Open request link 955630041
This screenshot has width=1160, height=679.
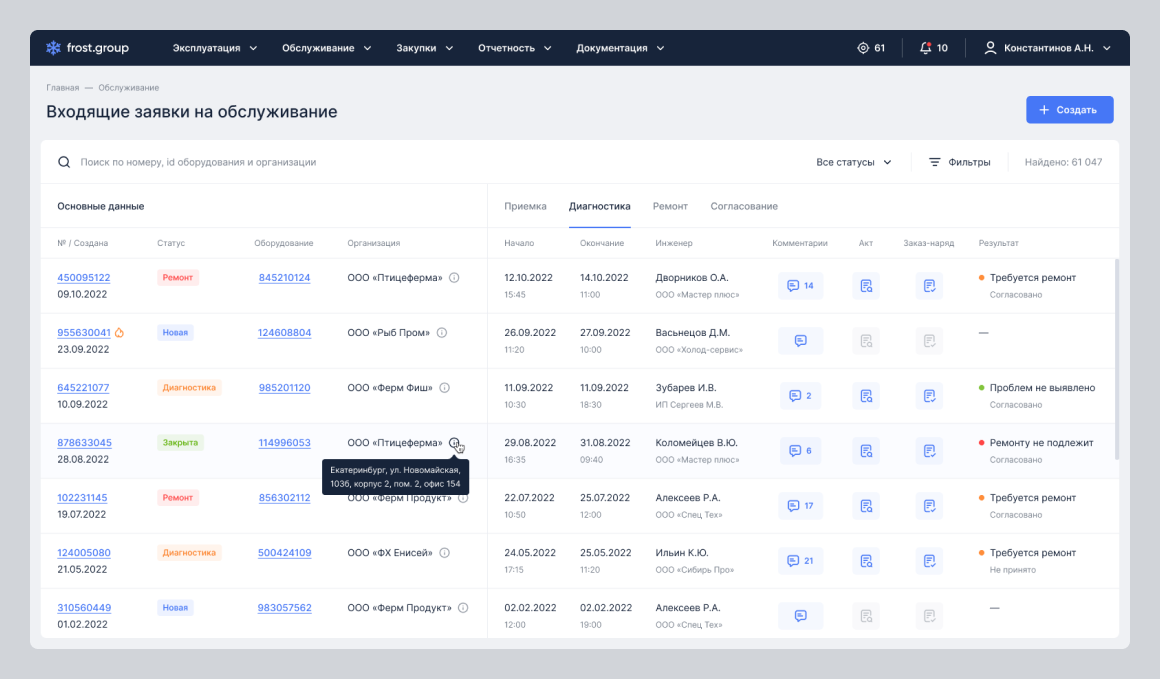point(84,333)
